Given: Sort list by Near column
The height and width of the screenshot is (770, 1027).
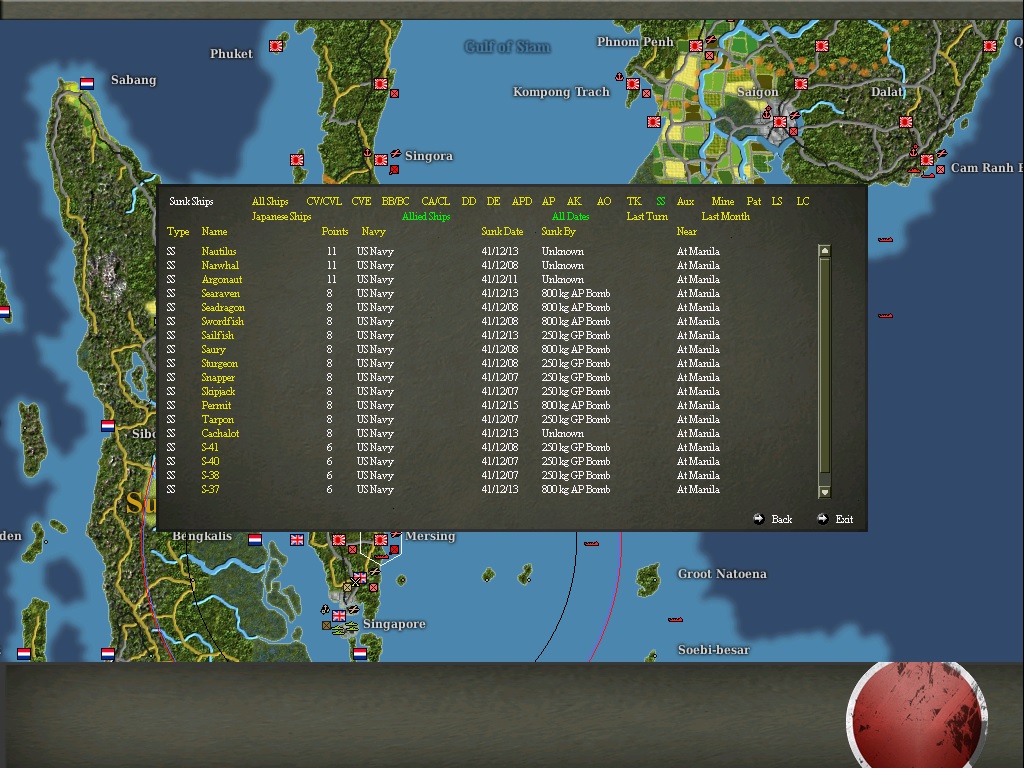Looking at the screenshot, I should click(686, 232).
